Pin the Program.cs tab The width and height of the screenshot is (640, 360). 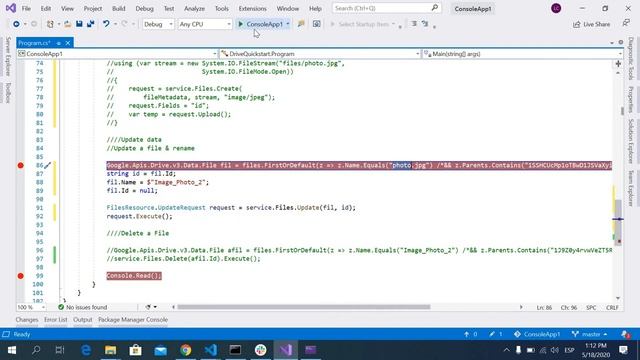pyautogui.click(x=58, y=43)
